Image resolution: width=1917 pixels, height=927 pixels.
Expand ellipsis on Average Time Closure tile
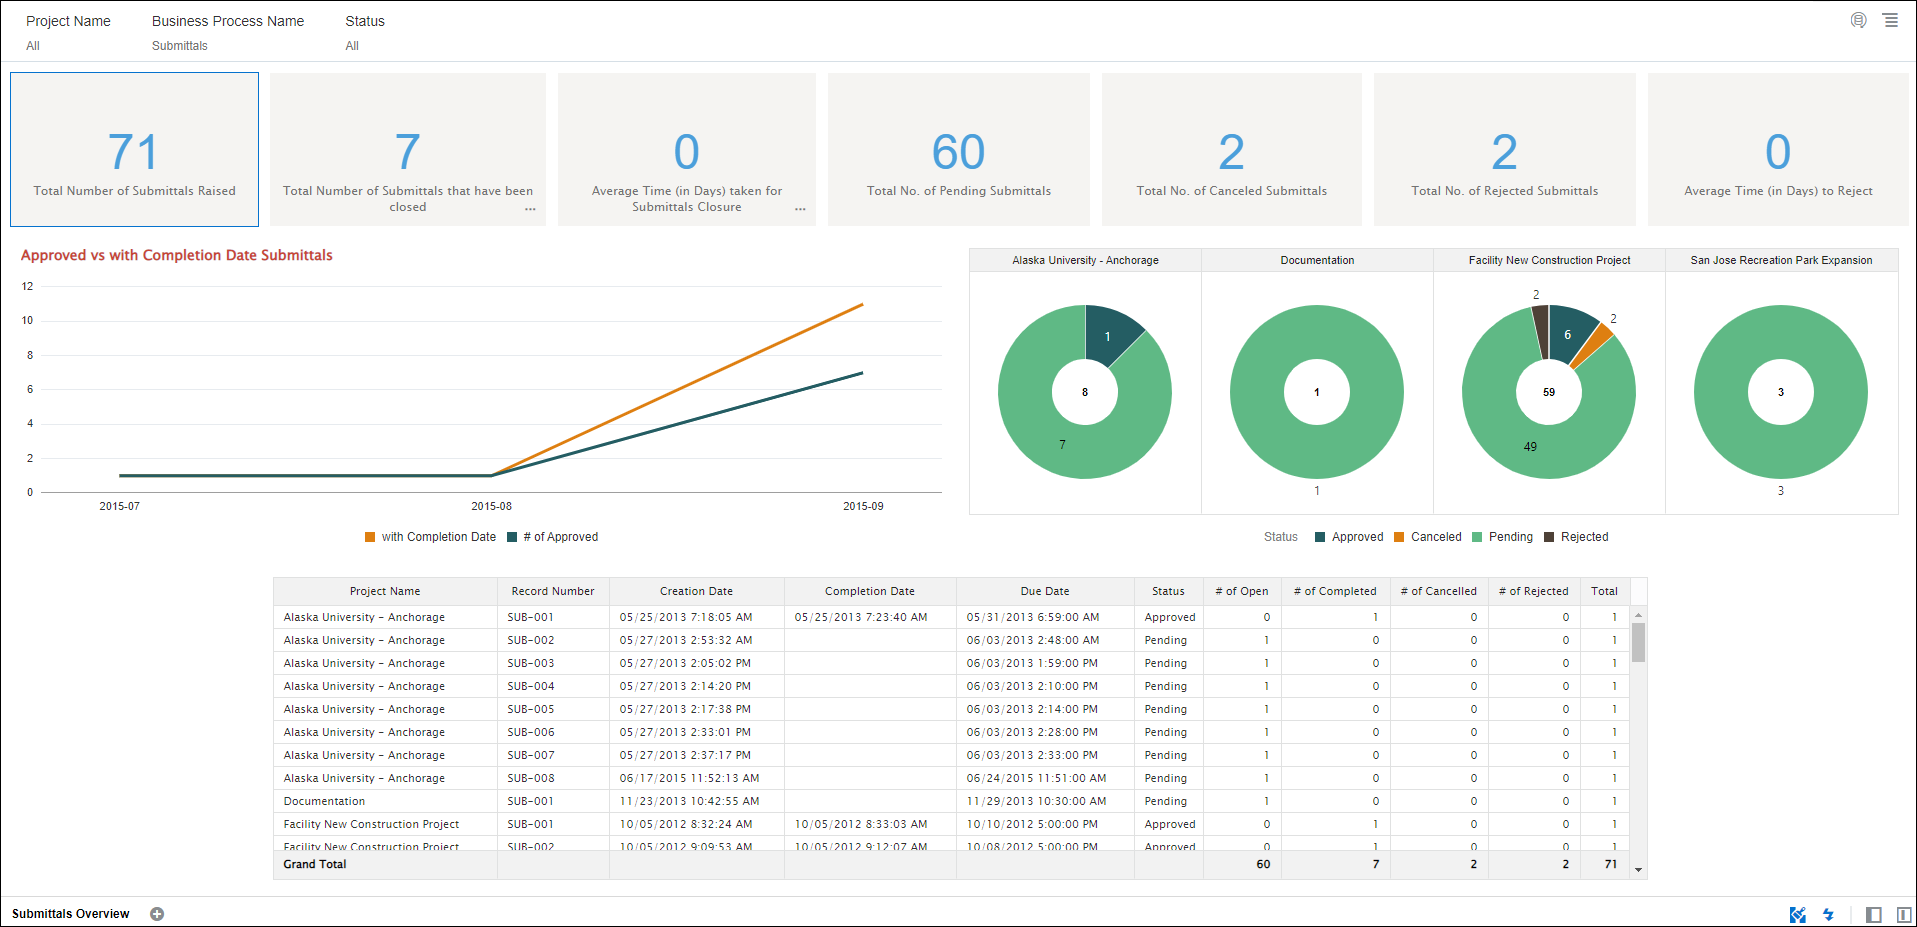[800, 209]
